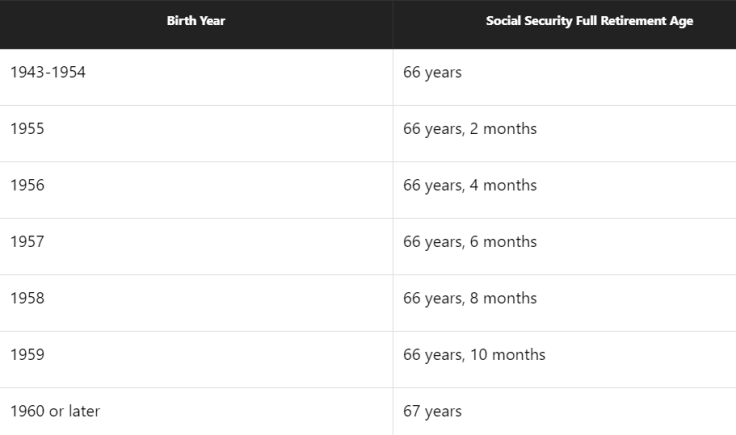Select the 66 years, 4 months cell
The width and height of the screenshot is (736, 435).
click(x=564, y=190)
